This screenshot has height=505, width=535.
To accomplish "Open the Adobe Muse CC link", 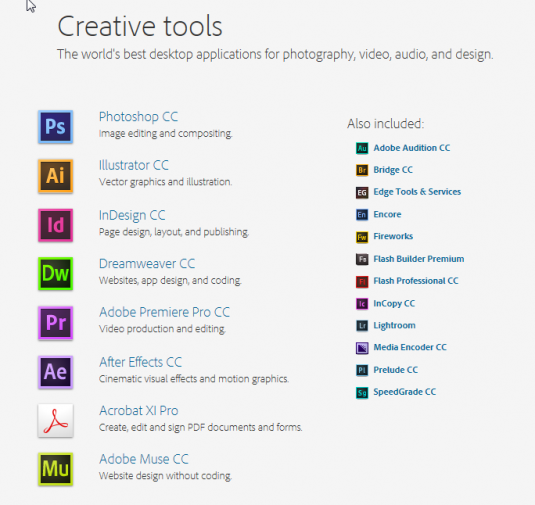I will click(144, 459).
